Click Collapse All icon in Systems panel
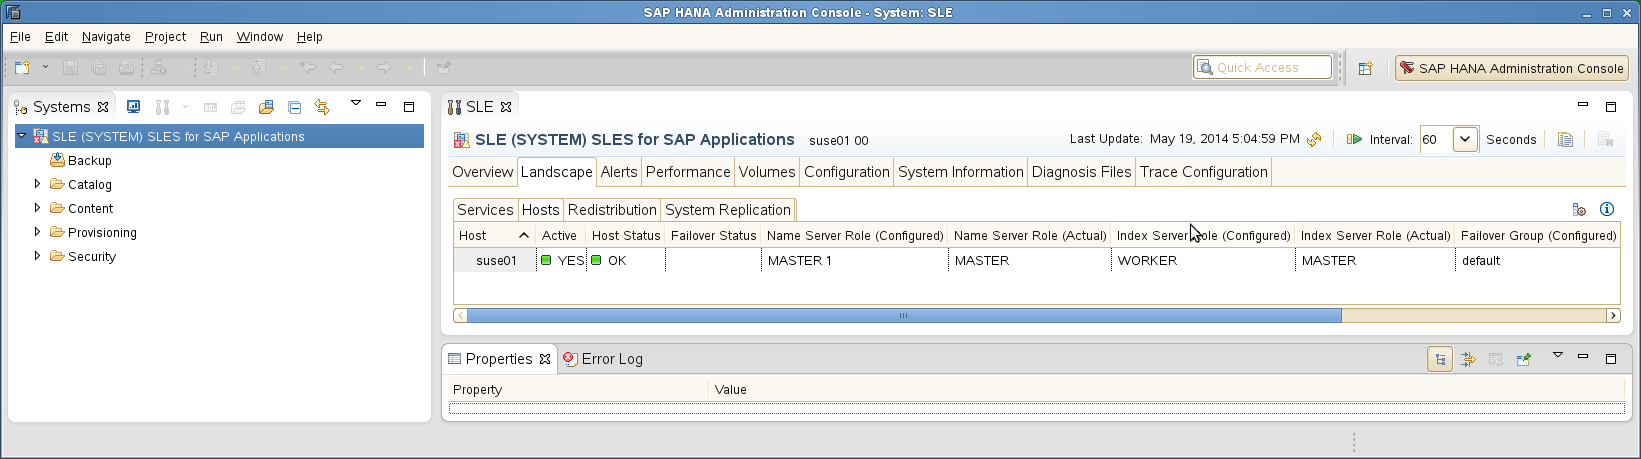This screenshot has width=1641, height=459. click(294, 107)
